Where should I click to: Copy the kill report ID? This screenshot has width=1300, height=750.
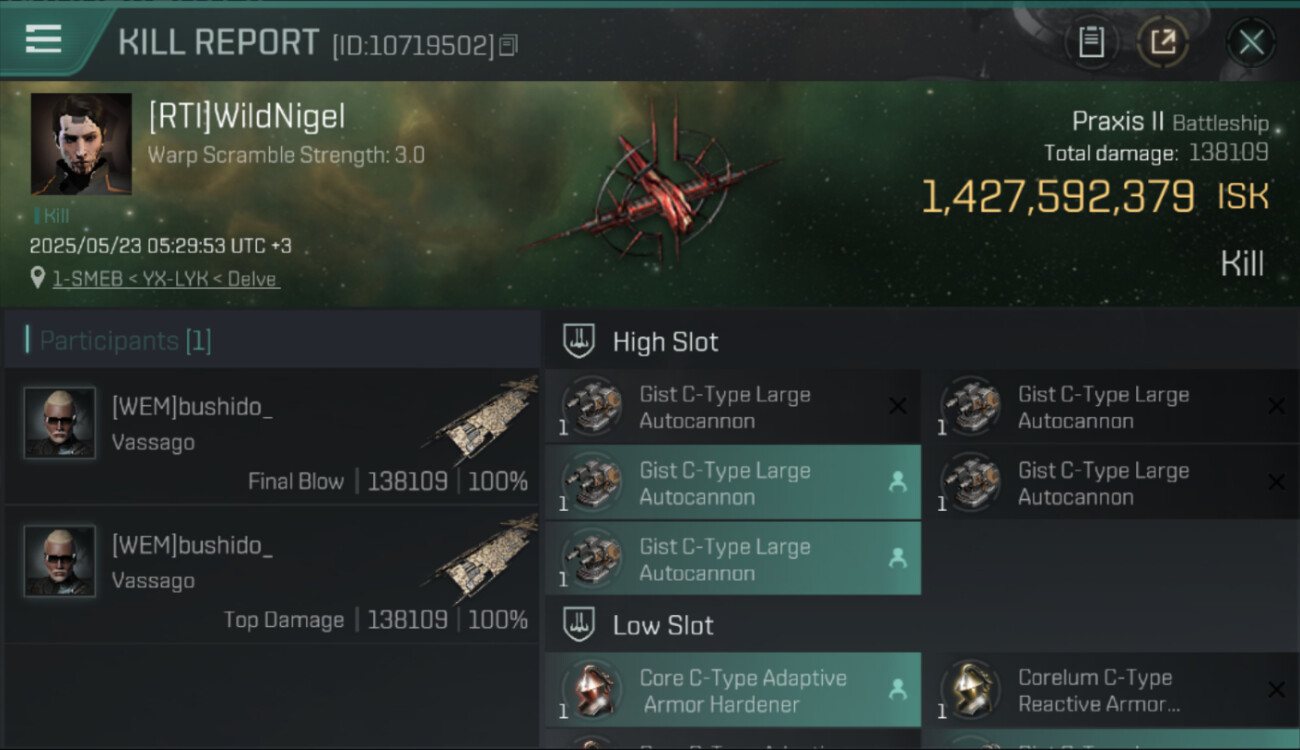509,46
